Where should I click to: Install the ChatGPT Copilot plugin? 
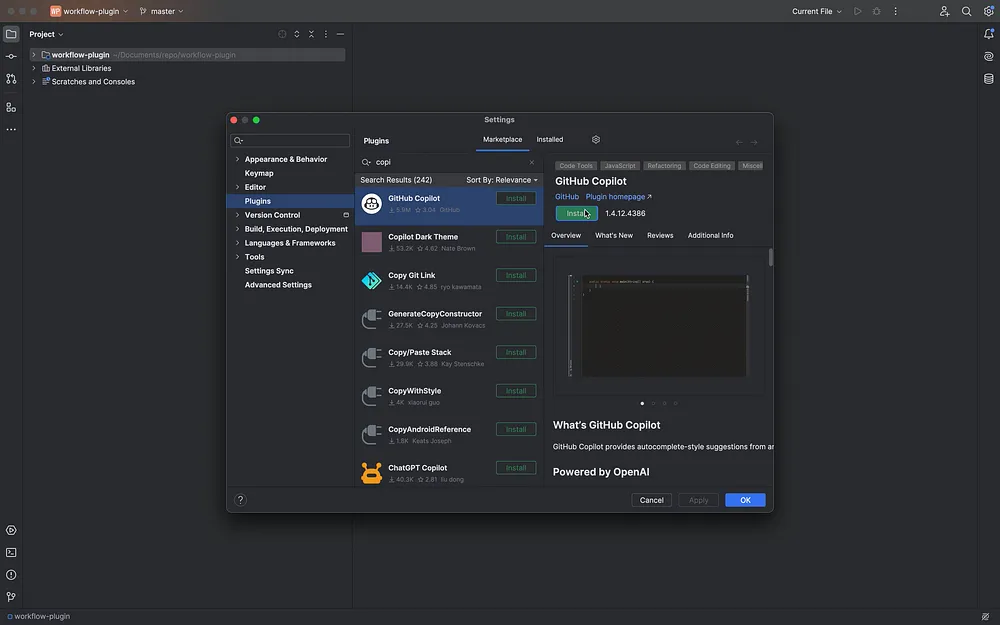(x=516, y=468)
